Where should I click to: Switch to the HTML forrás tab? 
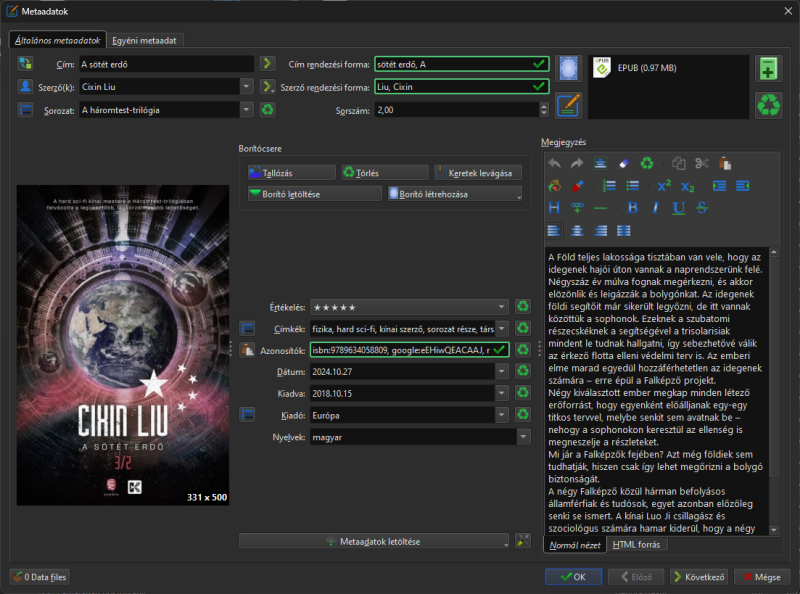[x=637, y=545]
